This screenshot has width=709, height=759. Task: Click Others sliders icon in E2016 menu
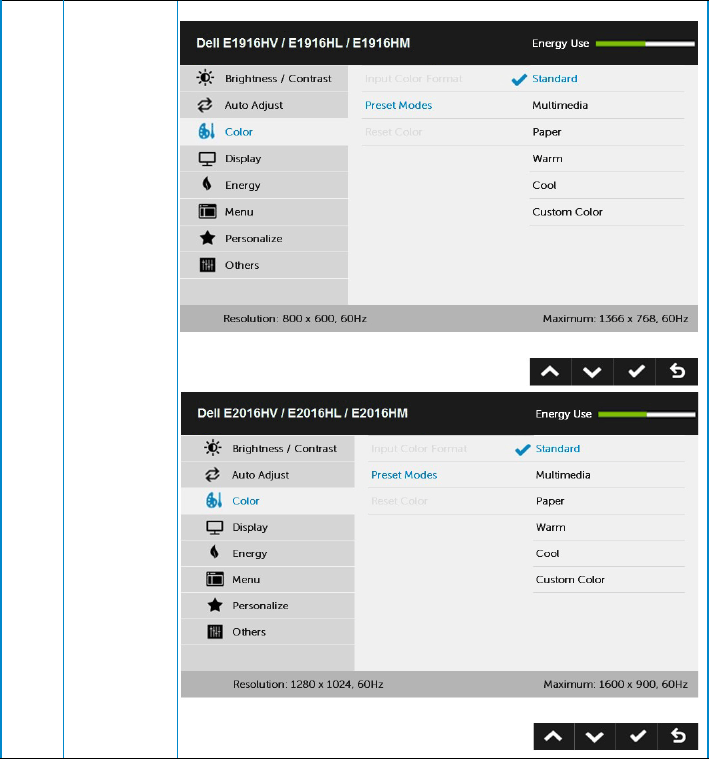point(215,632)
